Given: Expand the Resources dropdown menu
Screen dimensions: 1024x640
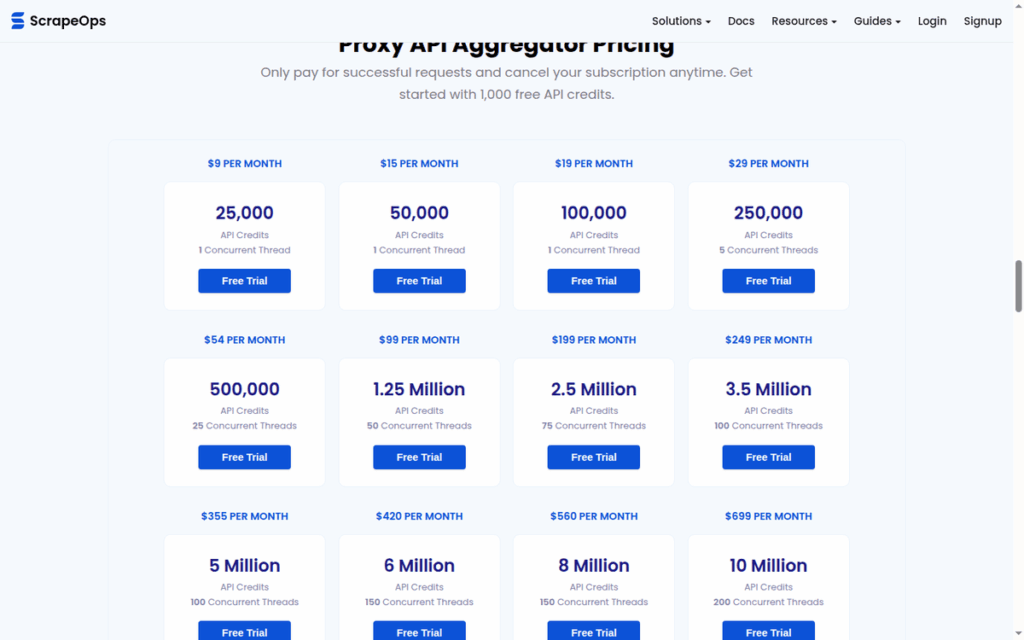Looking at the screenshot, I should (x=804, y=21).
